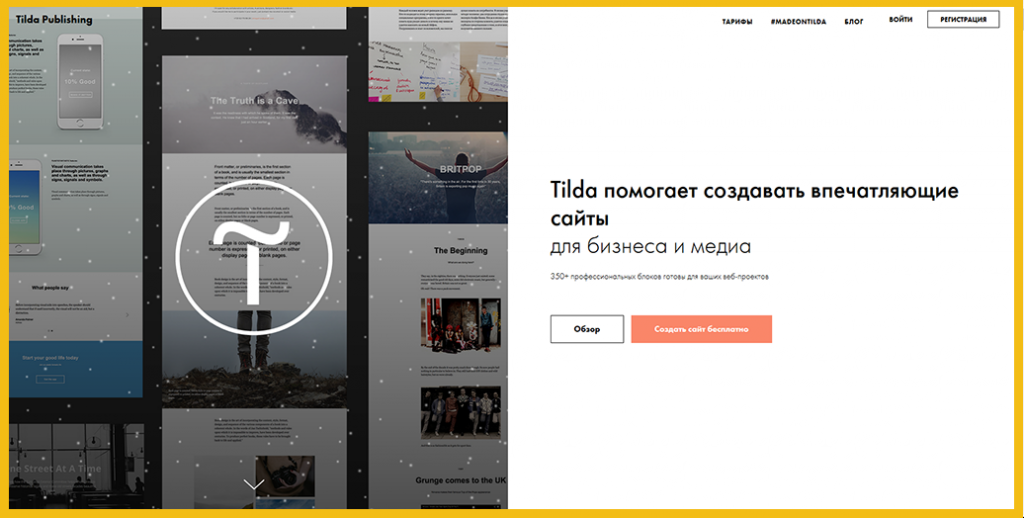Click the Tilda tilde circle logo
The height and width of the screenshot is (518, 1024).
[x=255, y=257]
